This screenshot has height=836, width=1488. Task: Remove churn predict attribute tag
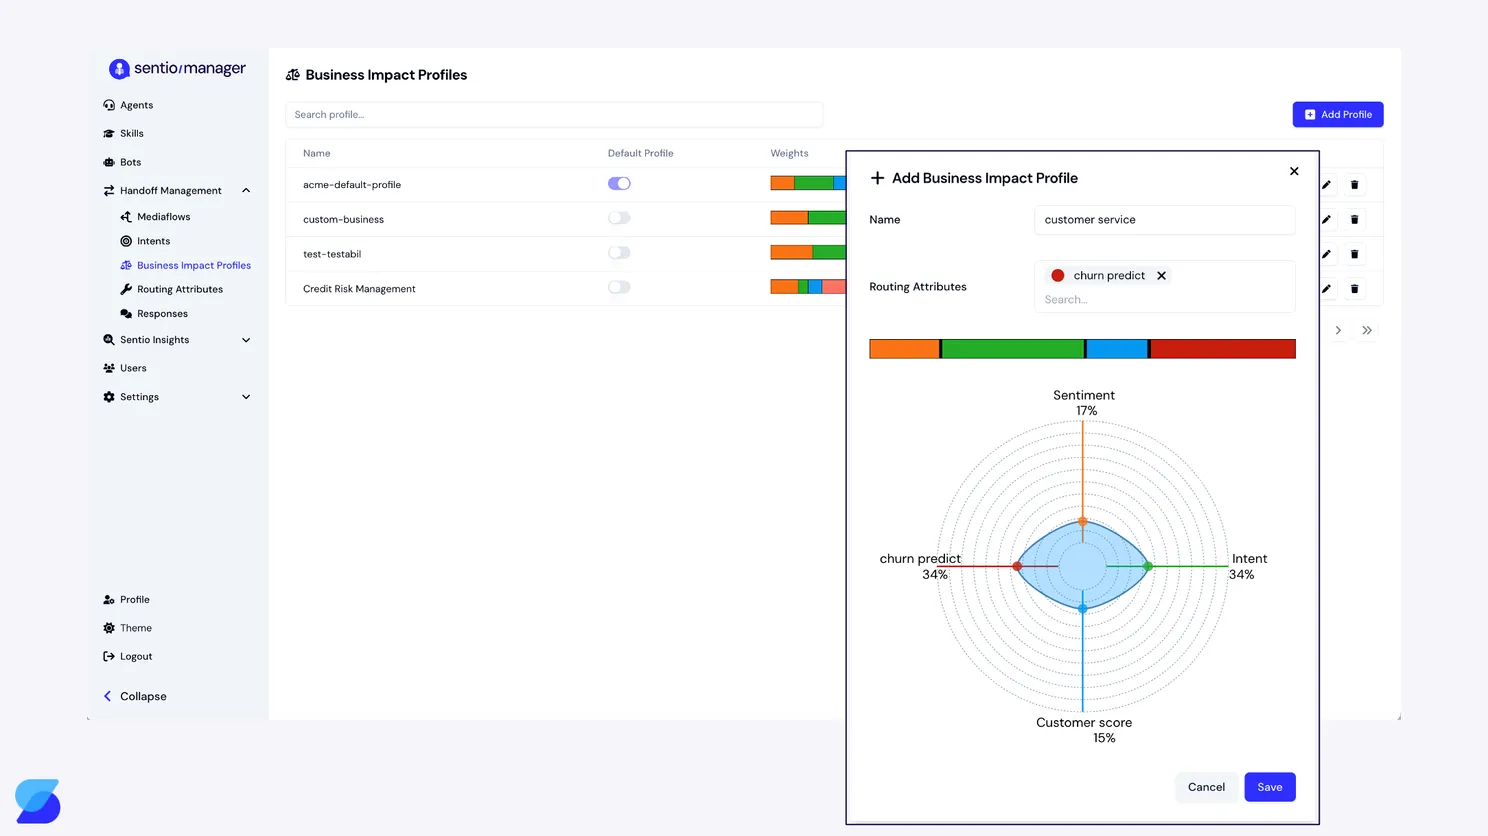pos(1161,276)
